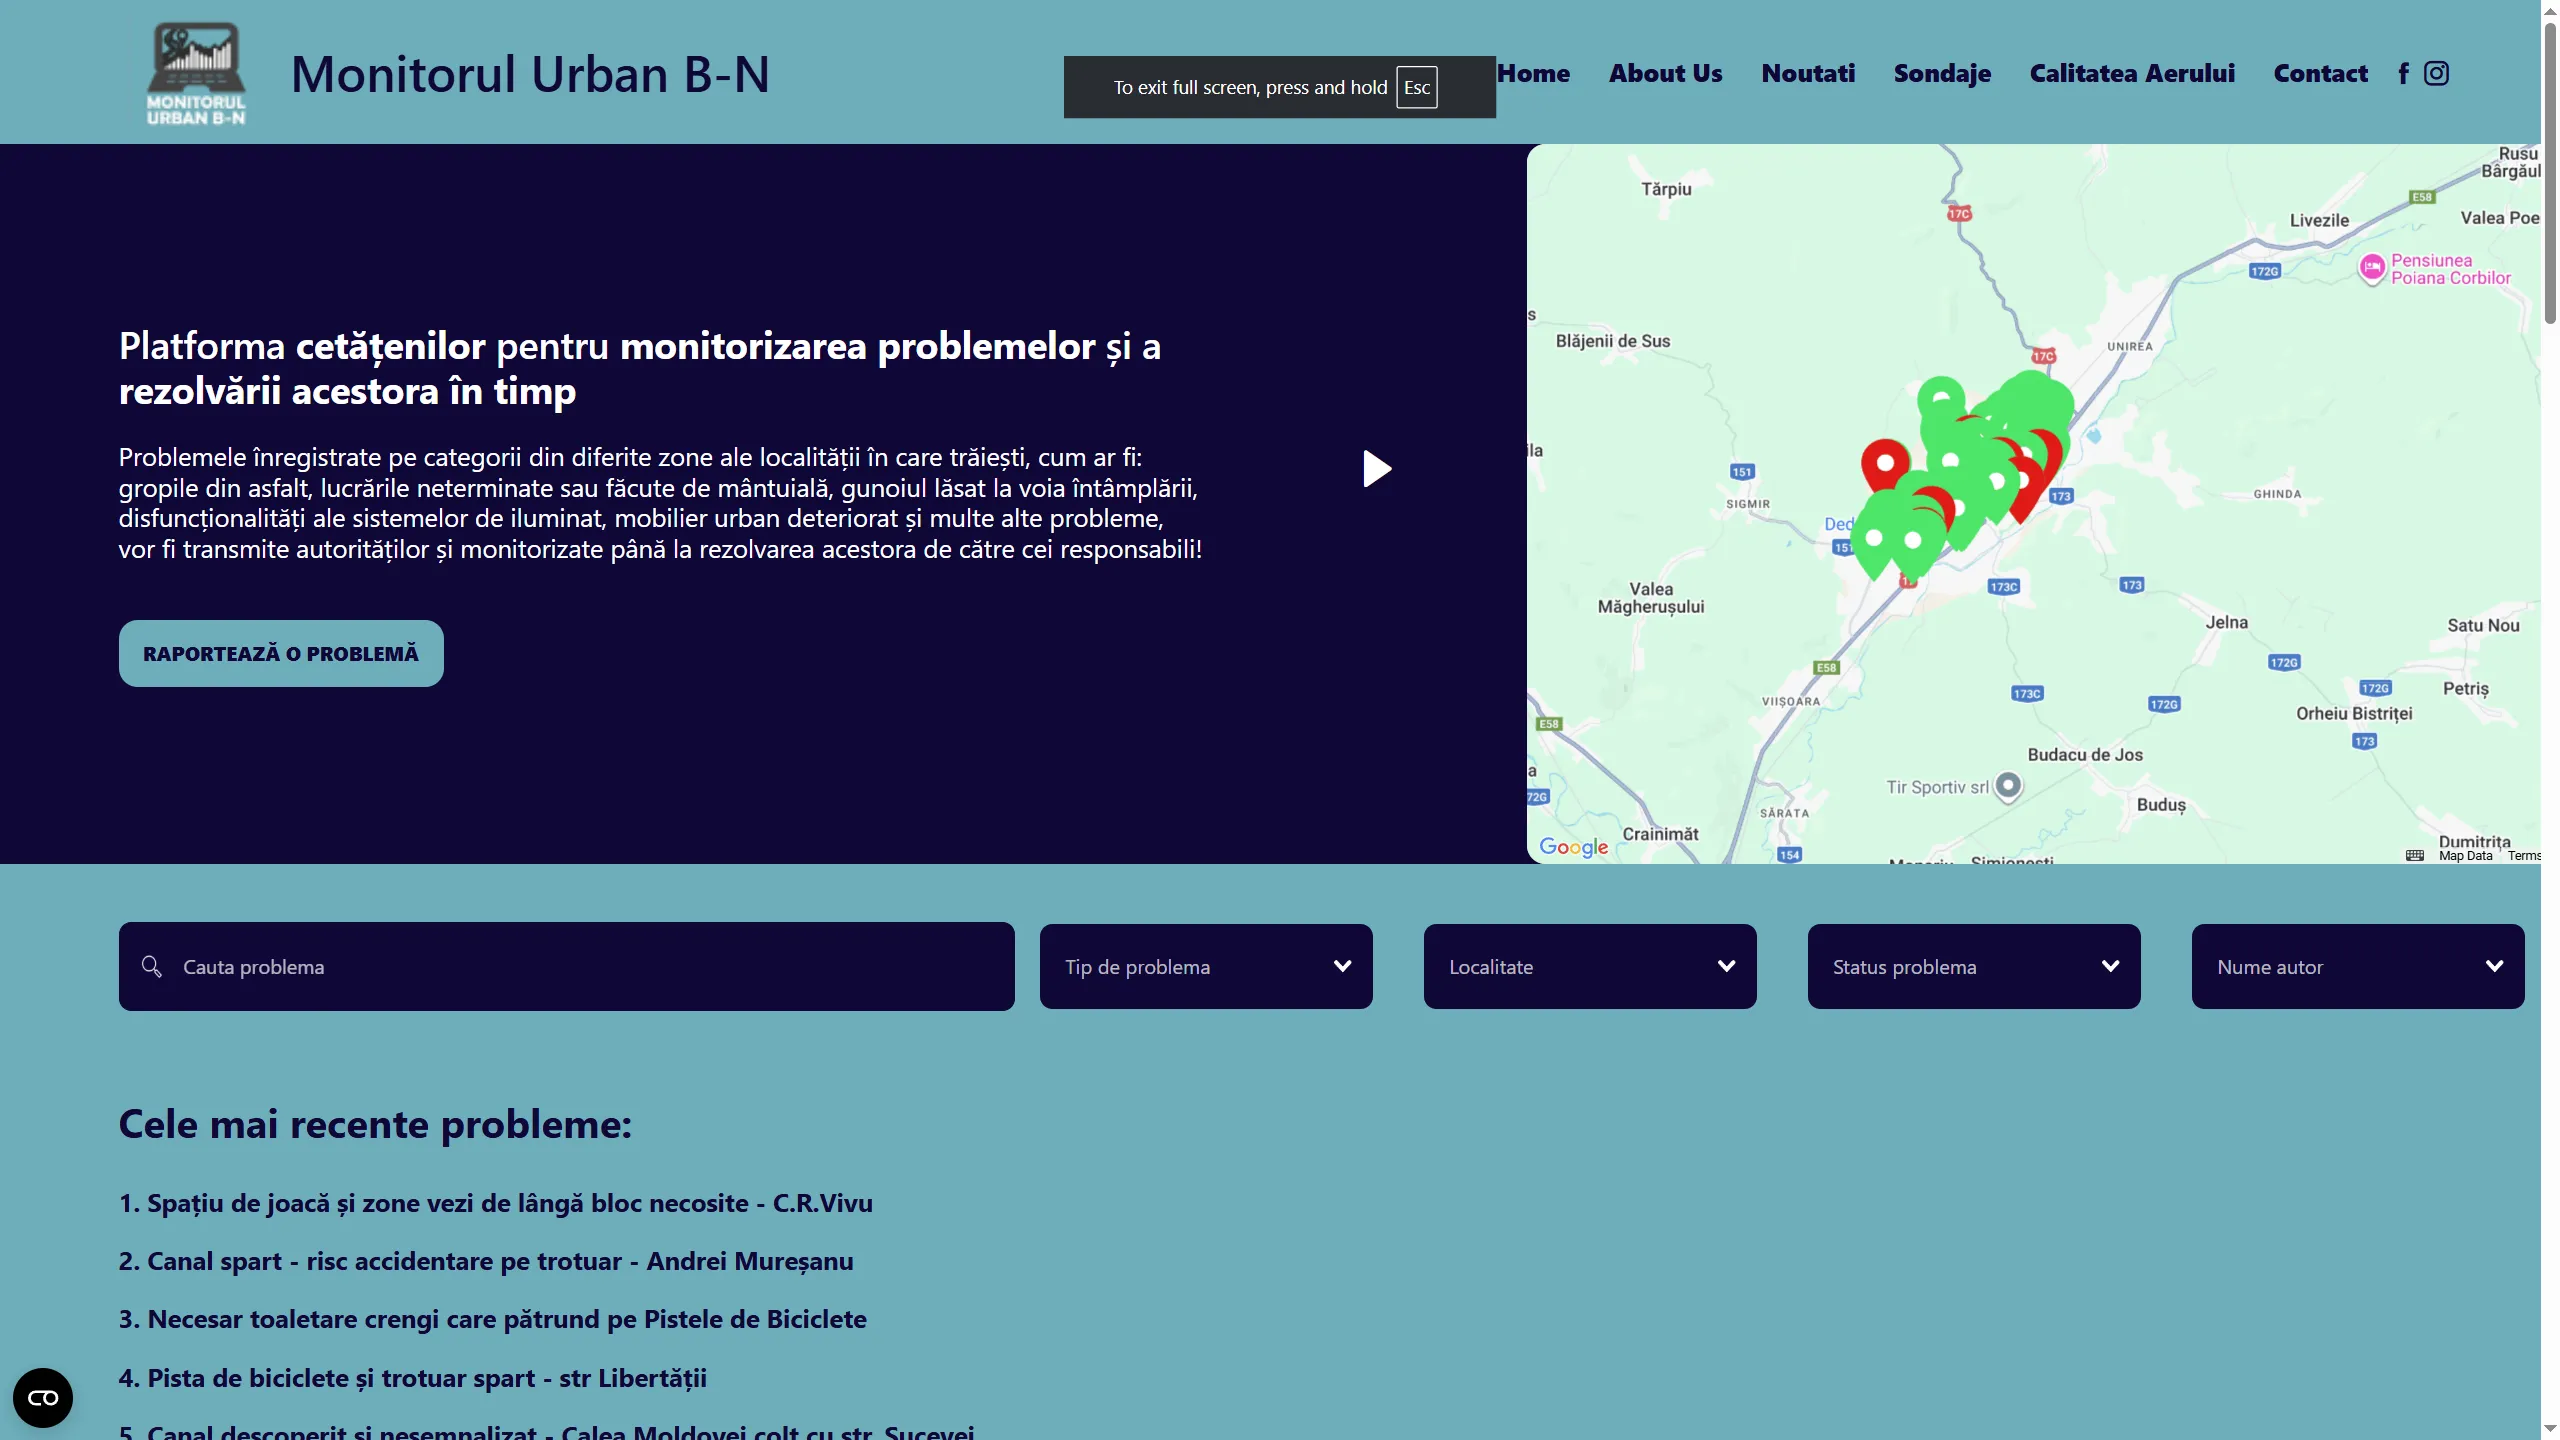Image resolution: width=2560 pixels, height=1440 pixels.
Task: Click the Google logo on the map
Action: tap(1574, 847)
